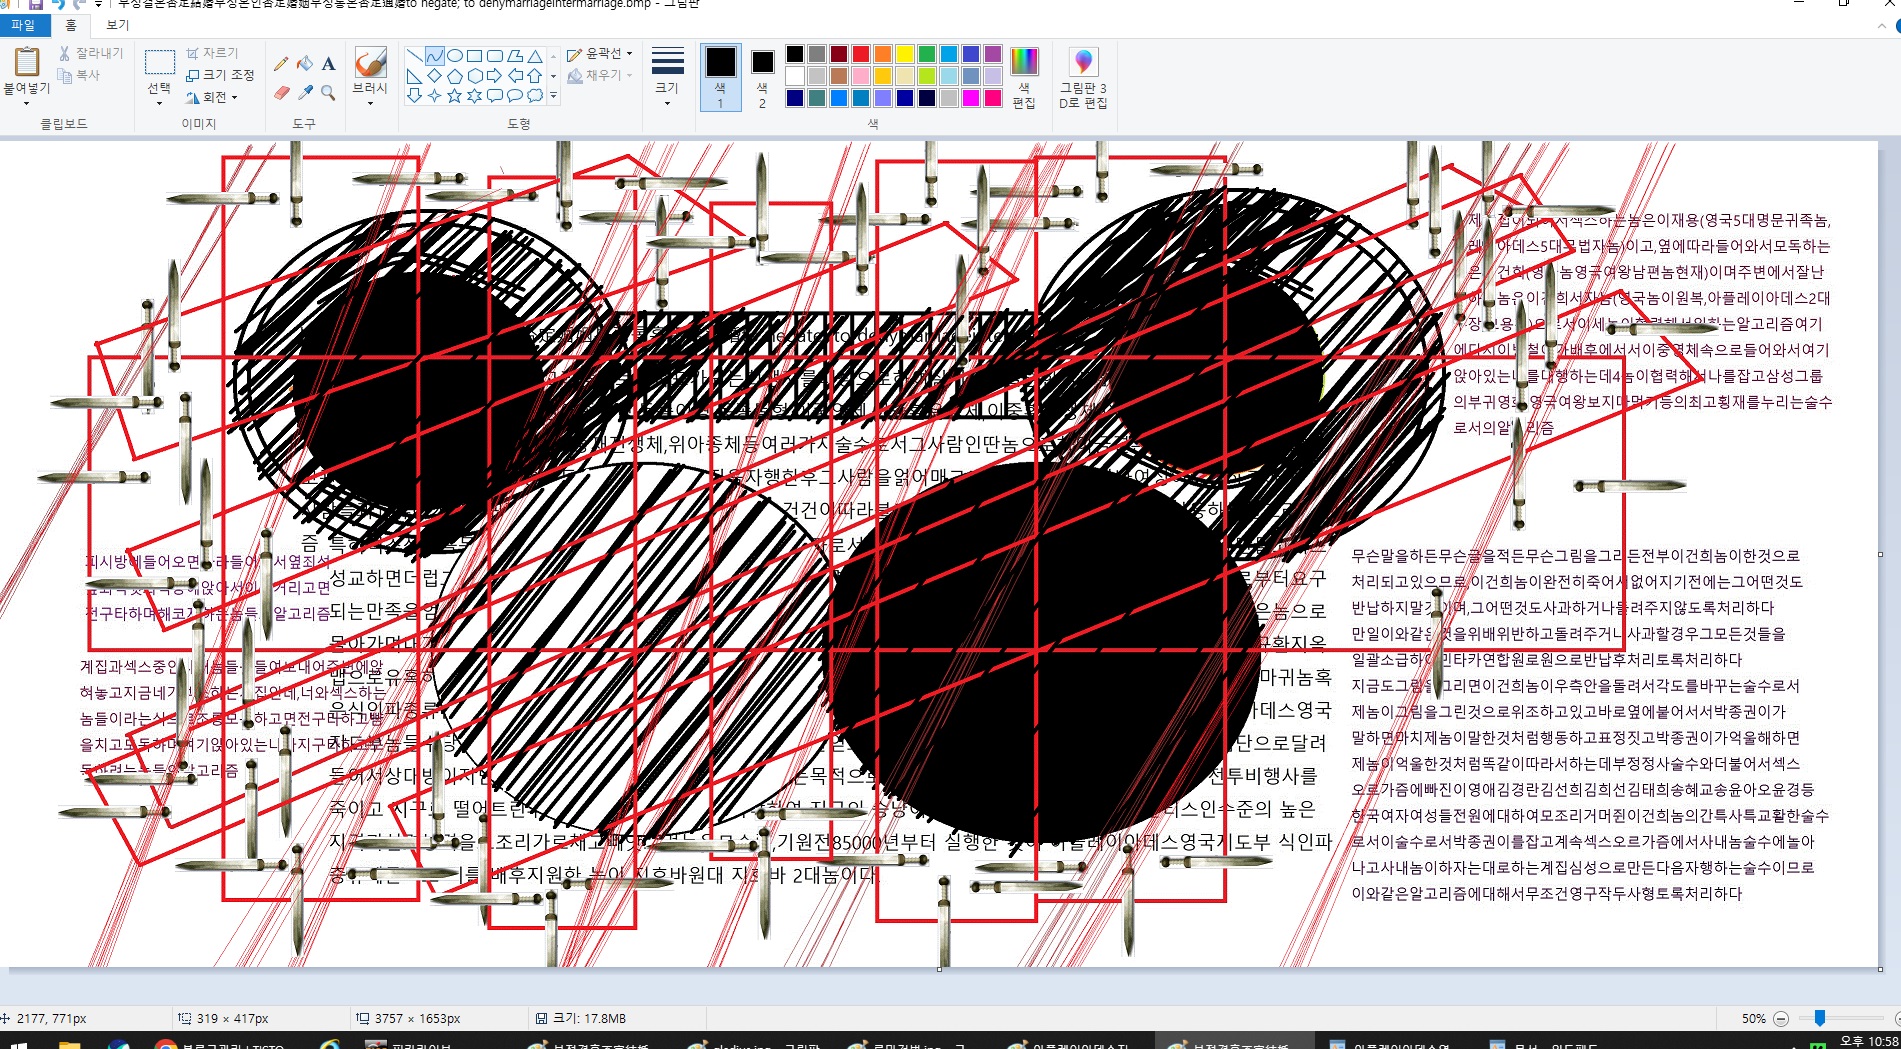Select the Color picker eyedropper tool
1901x1049 pixels.
pyautogui.click(x=305, y=93)
